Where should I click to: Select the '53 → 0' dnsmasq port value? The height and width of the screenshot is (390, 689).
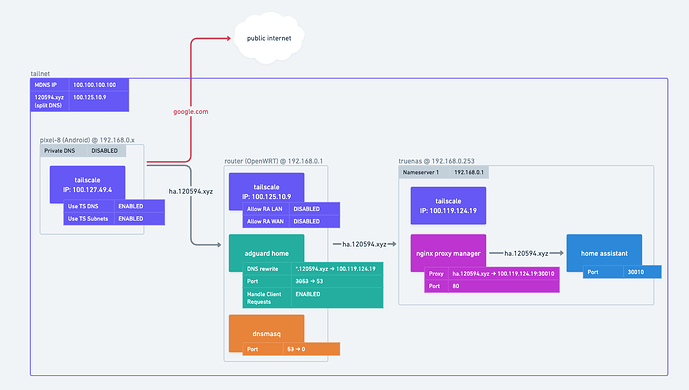(x=311, y=349)
